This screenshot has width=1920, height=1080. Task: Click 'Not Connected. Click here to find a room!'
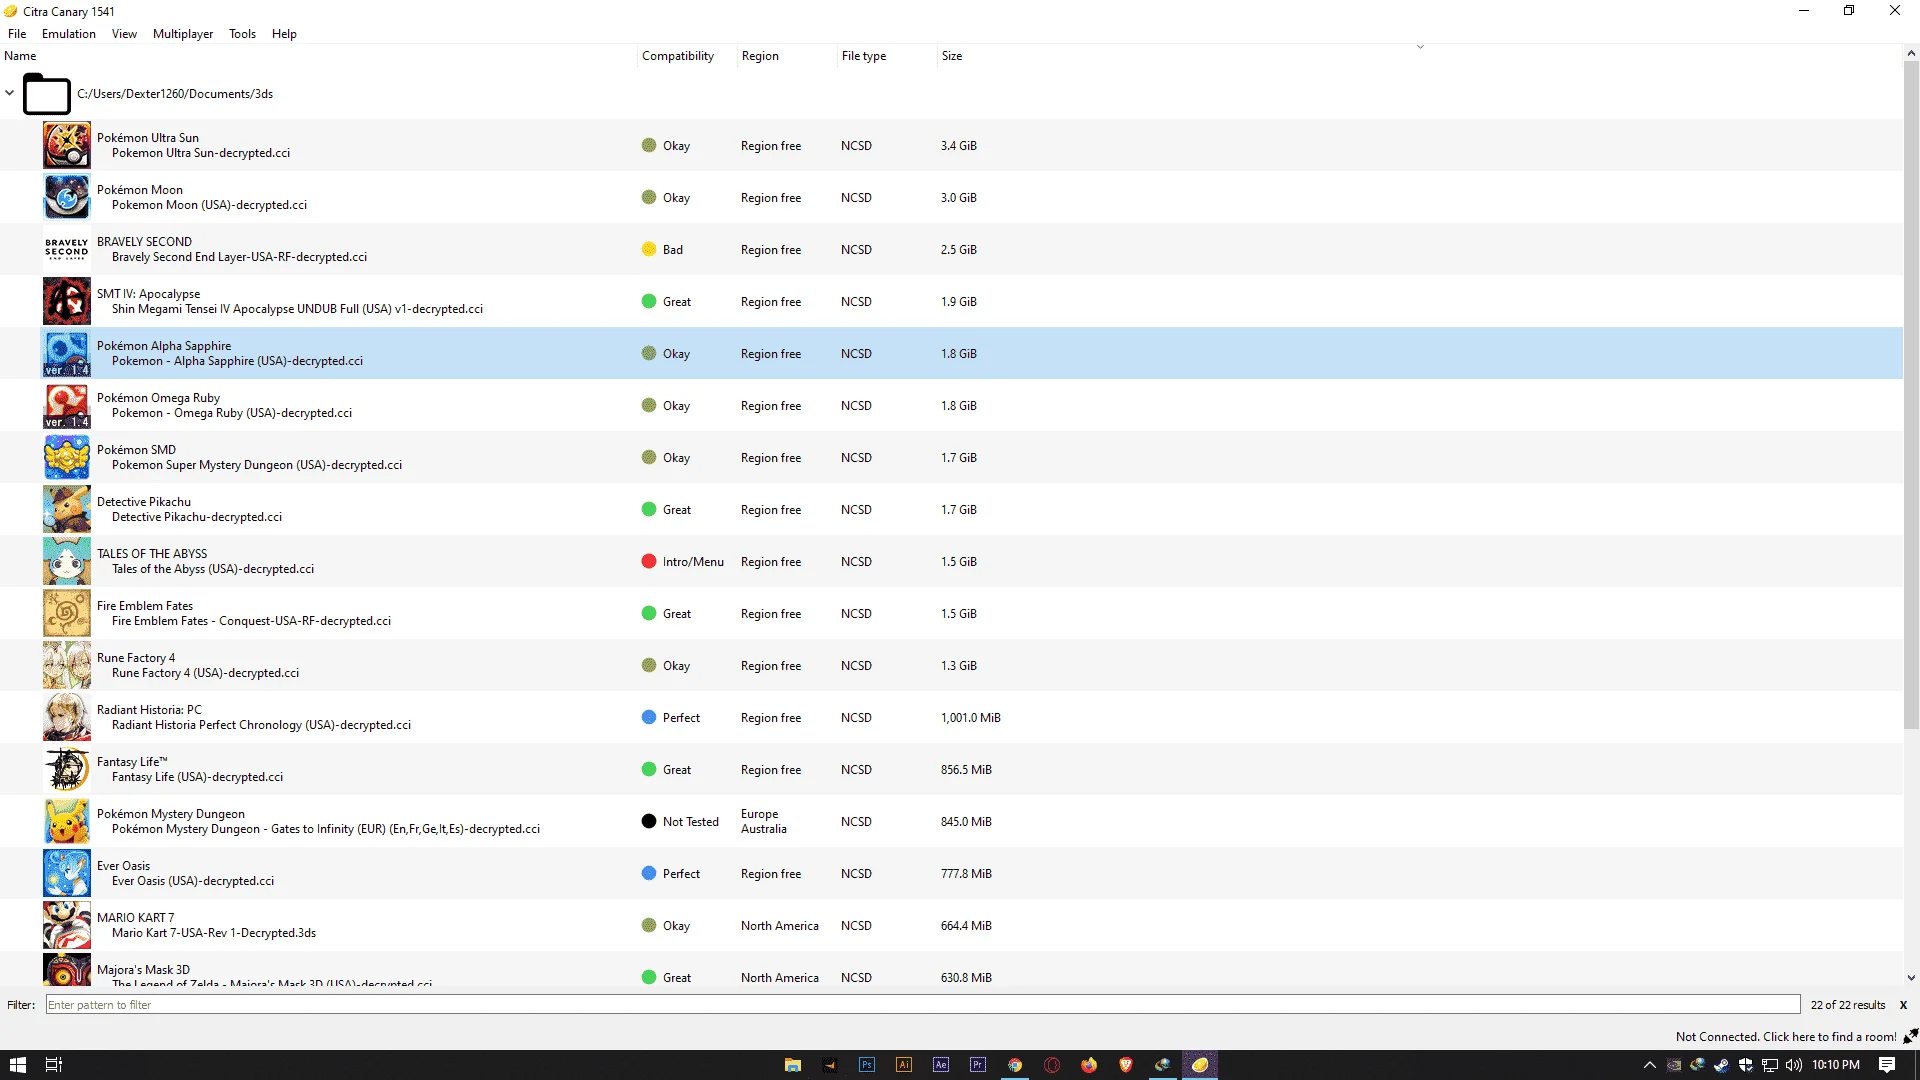pos(1786,1036)
